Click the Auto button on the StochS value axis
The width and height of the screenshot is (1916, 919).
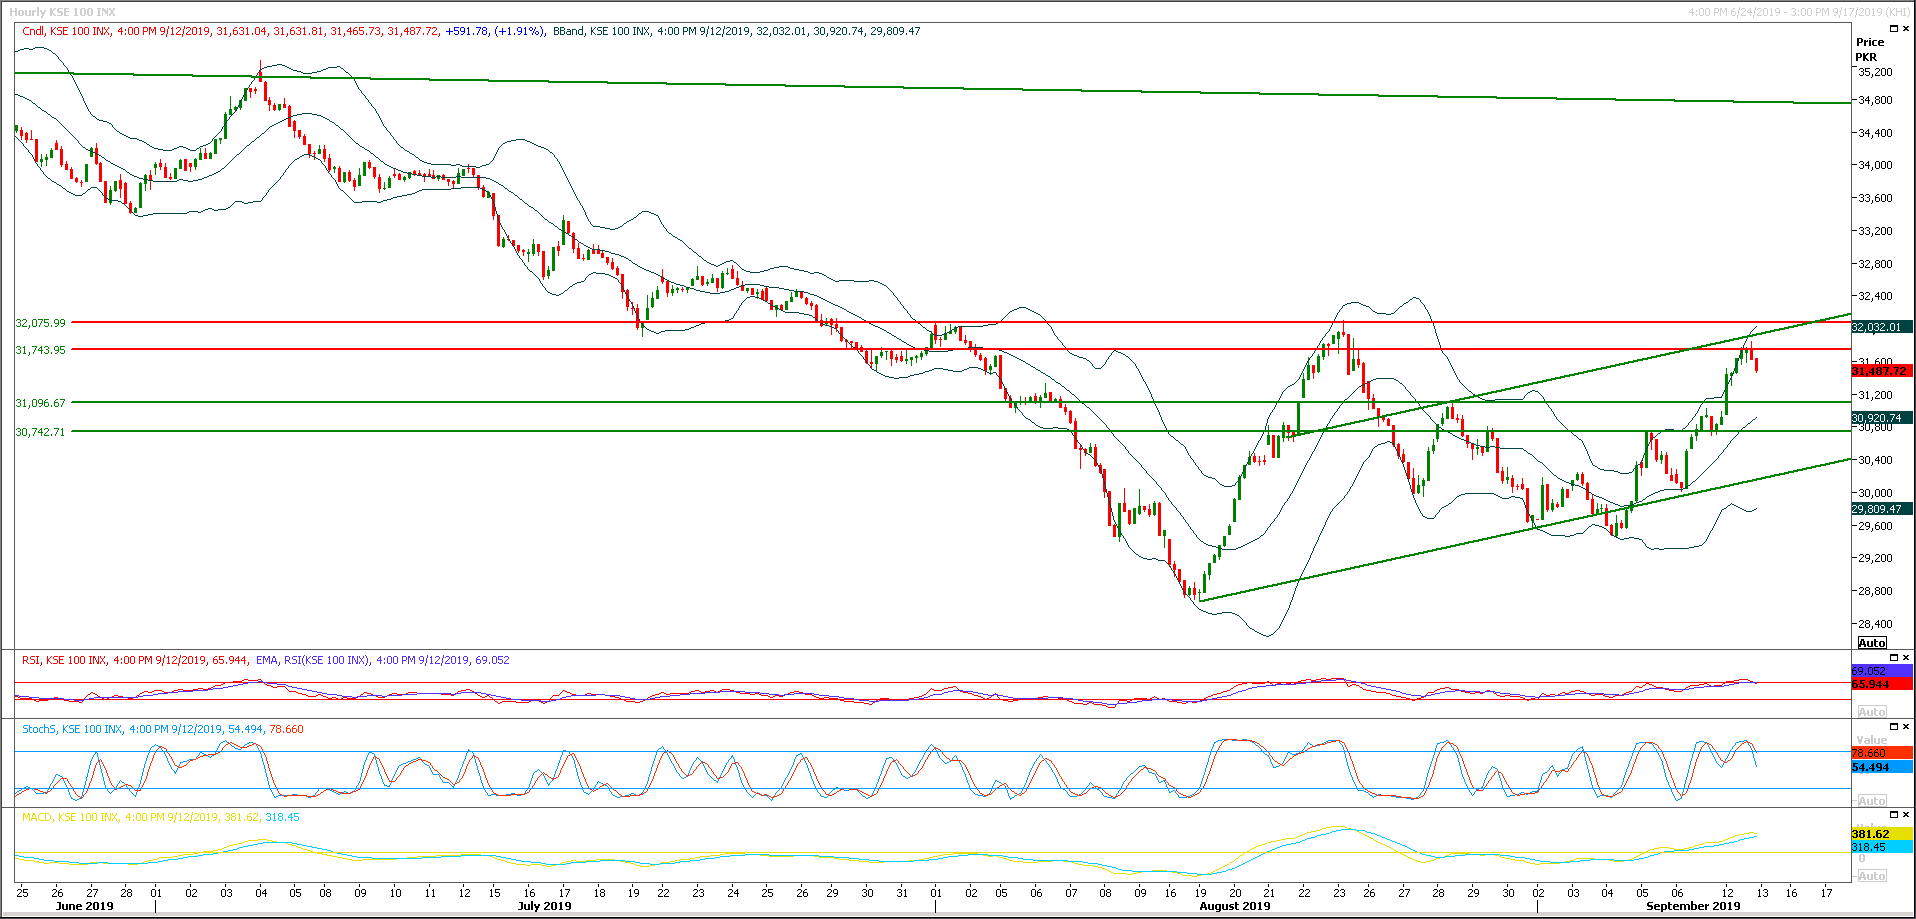pyautogui.click(x=1872, y=799)
